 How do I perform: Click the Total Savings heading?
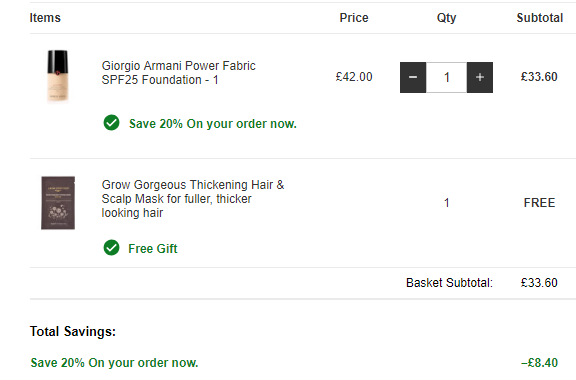click(x=73, y=331)
